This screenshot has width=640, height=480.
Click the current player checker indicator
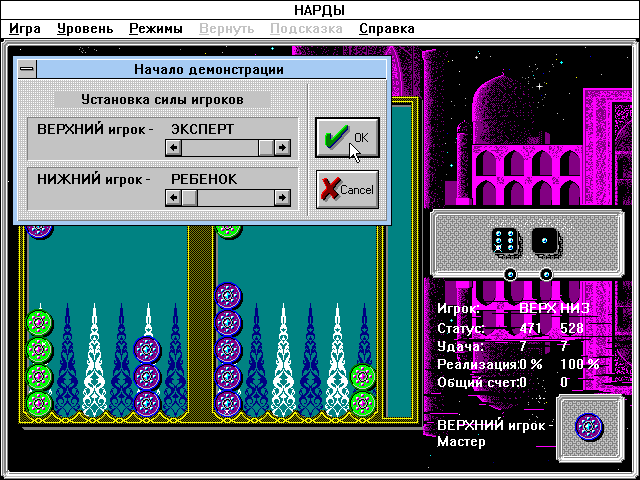pyautogui.click(x=589, y=427)
